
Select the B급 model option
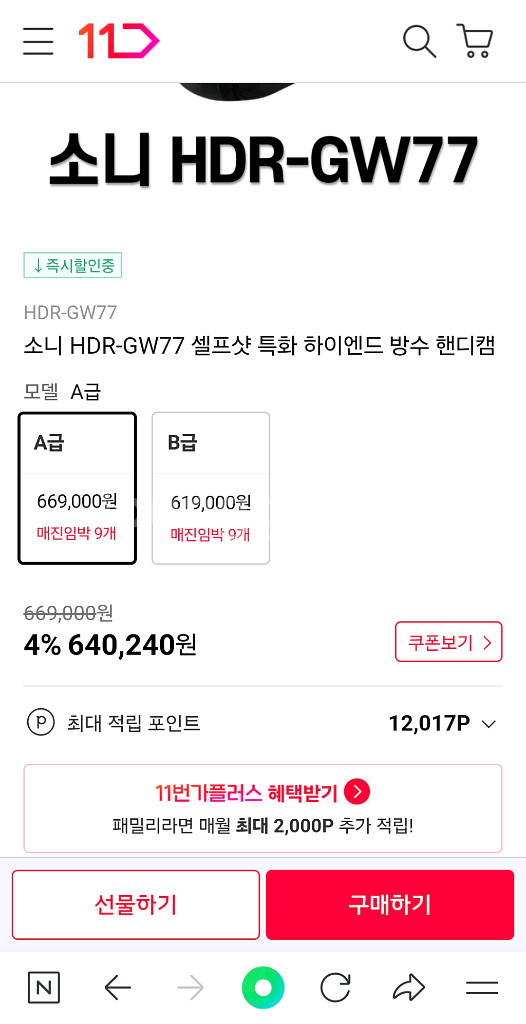point(211,488)
